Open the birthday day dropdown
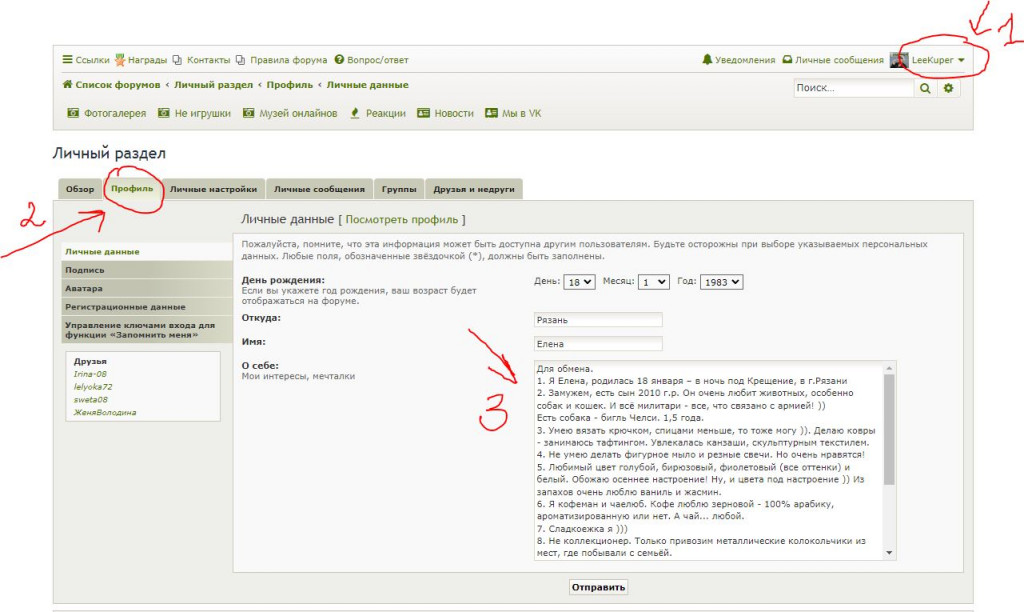1024x612 pixels. 579,282
